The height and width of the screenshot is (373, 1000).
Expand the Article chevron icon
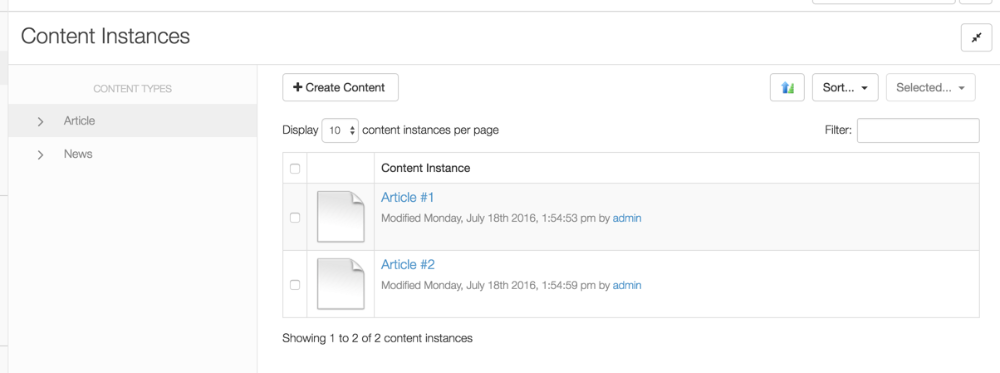(x=41, y=121)
